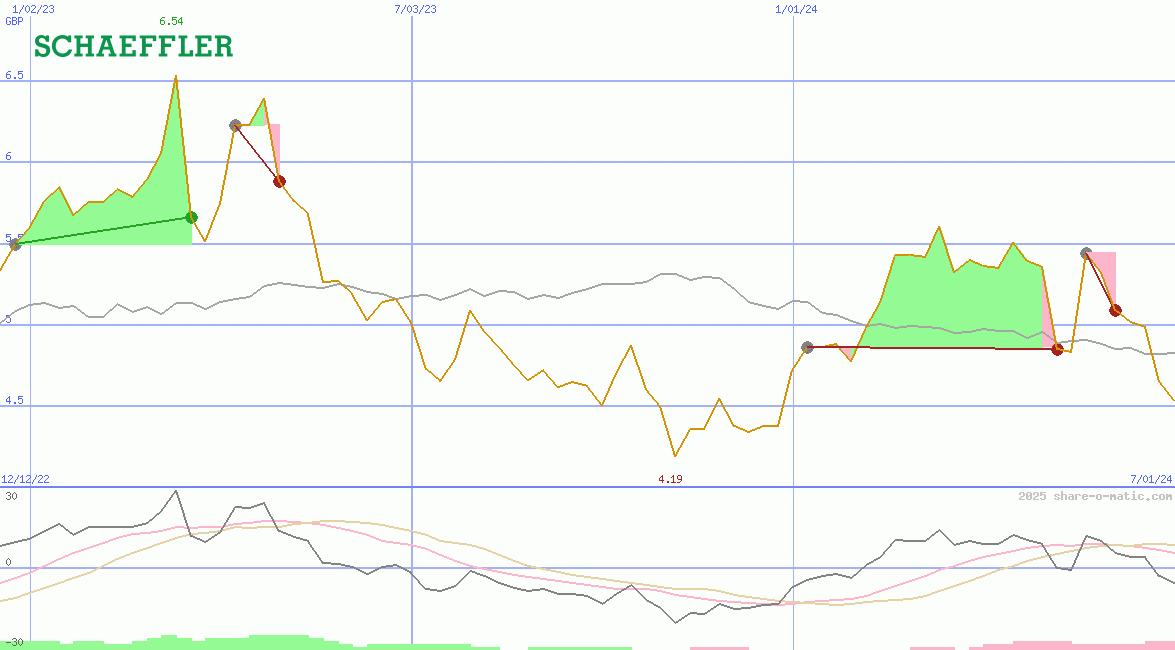Select the 7/03/23 date marker
The height and width of the screenshot is (650, 1175).
pos(415,9)
